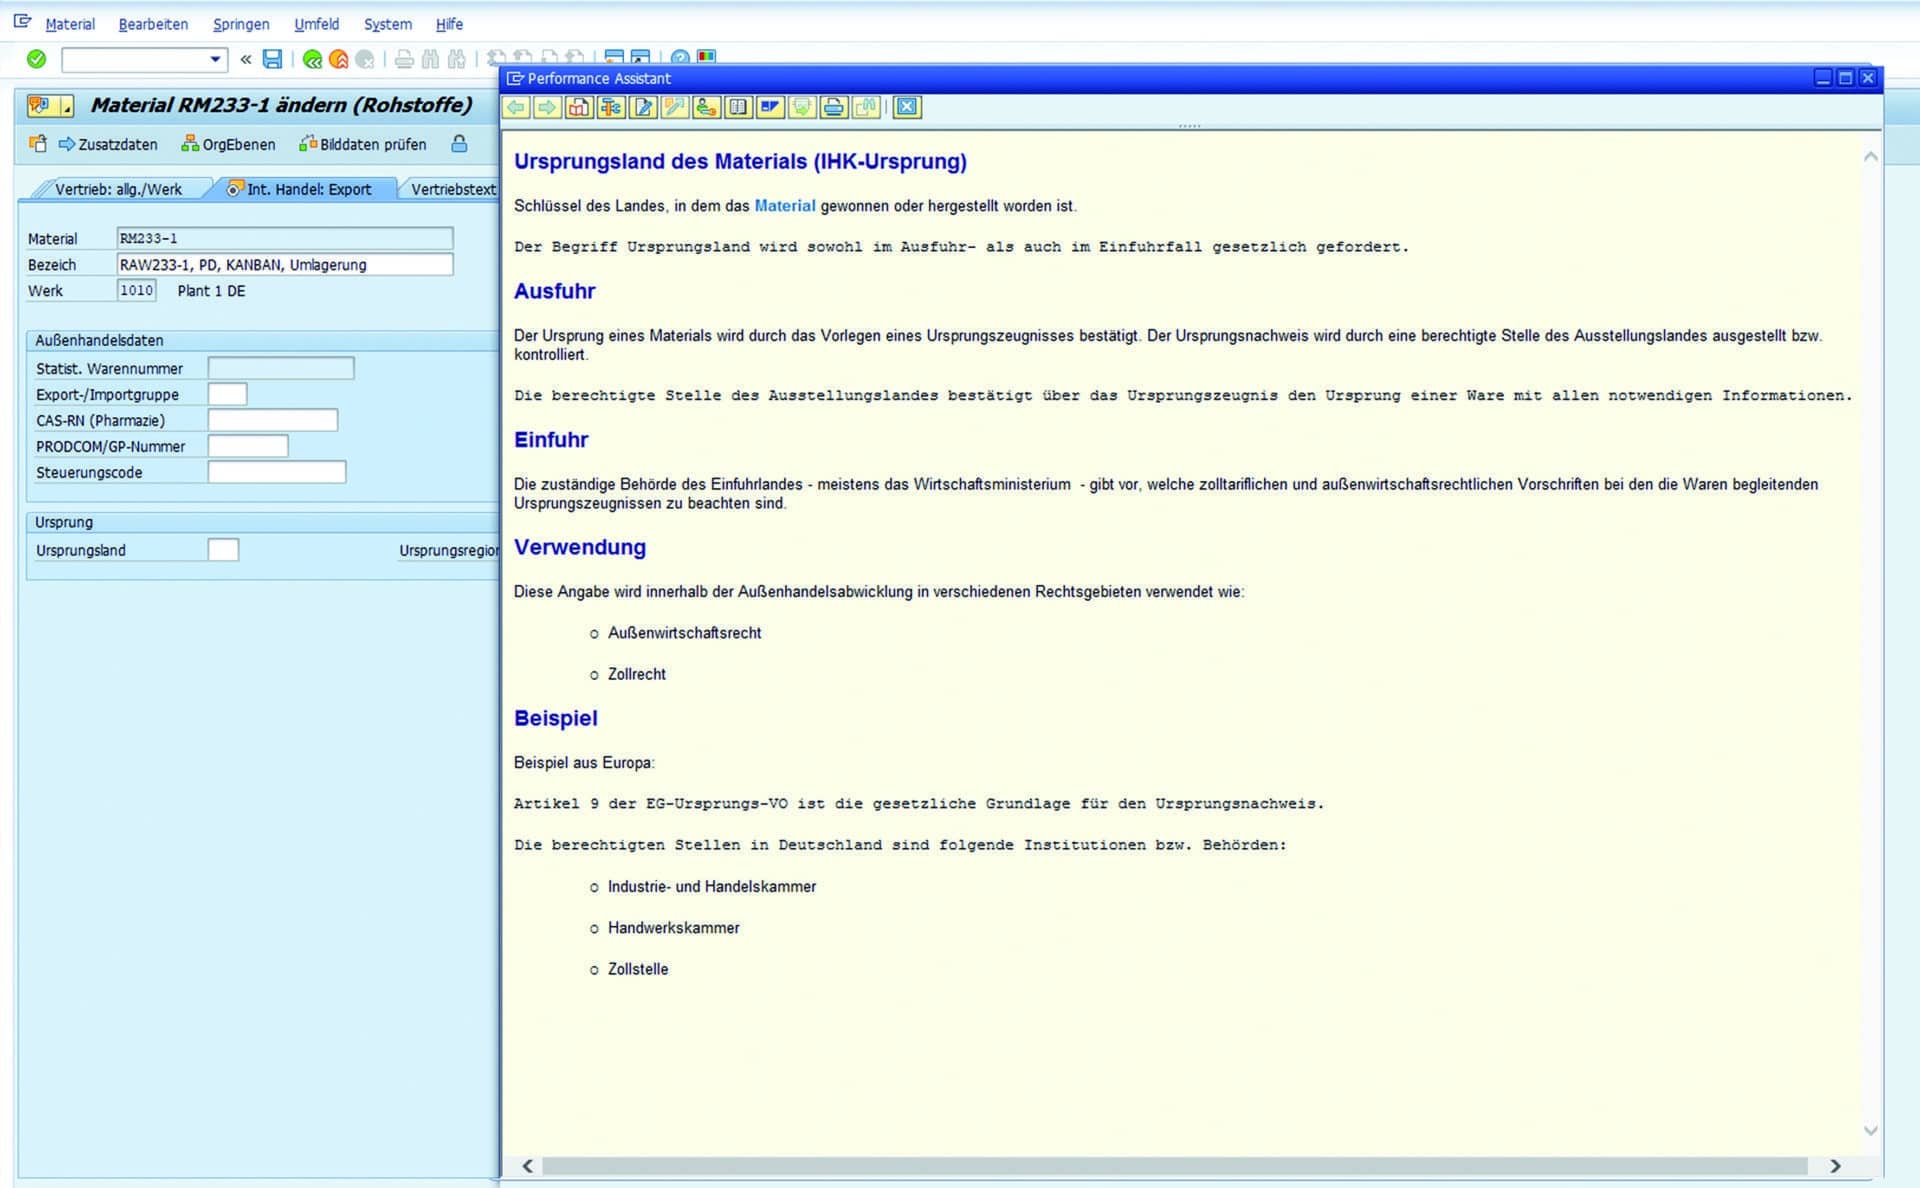
Task: Click the orange Exit icon
Action: click(339, 59)
